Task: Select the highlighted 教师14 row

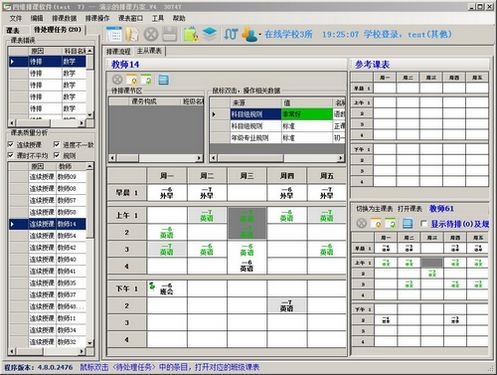Action: [x=47, y=224]
